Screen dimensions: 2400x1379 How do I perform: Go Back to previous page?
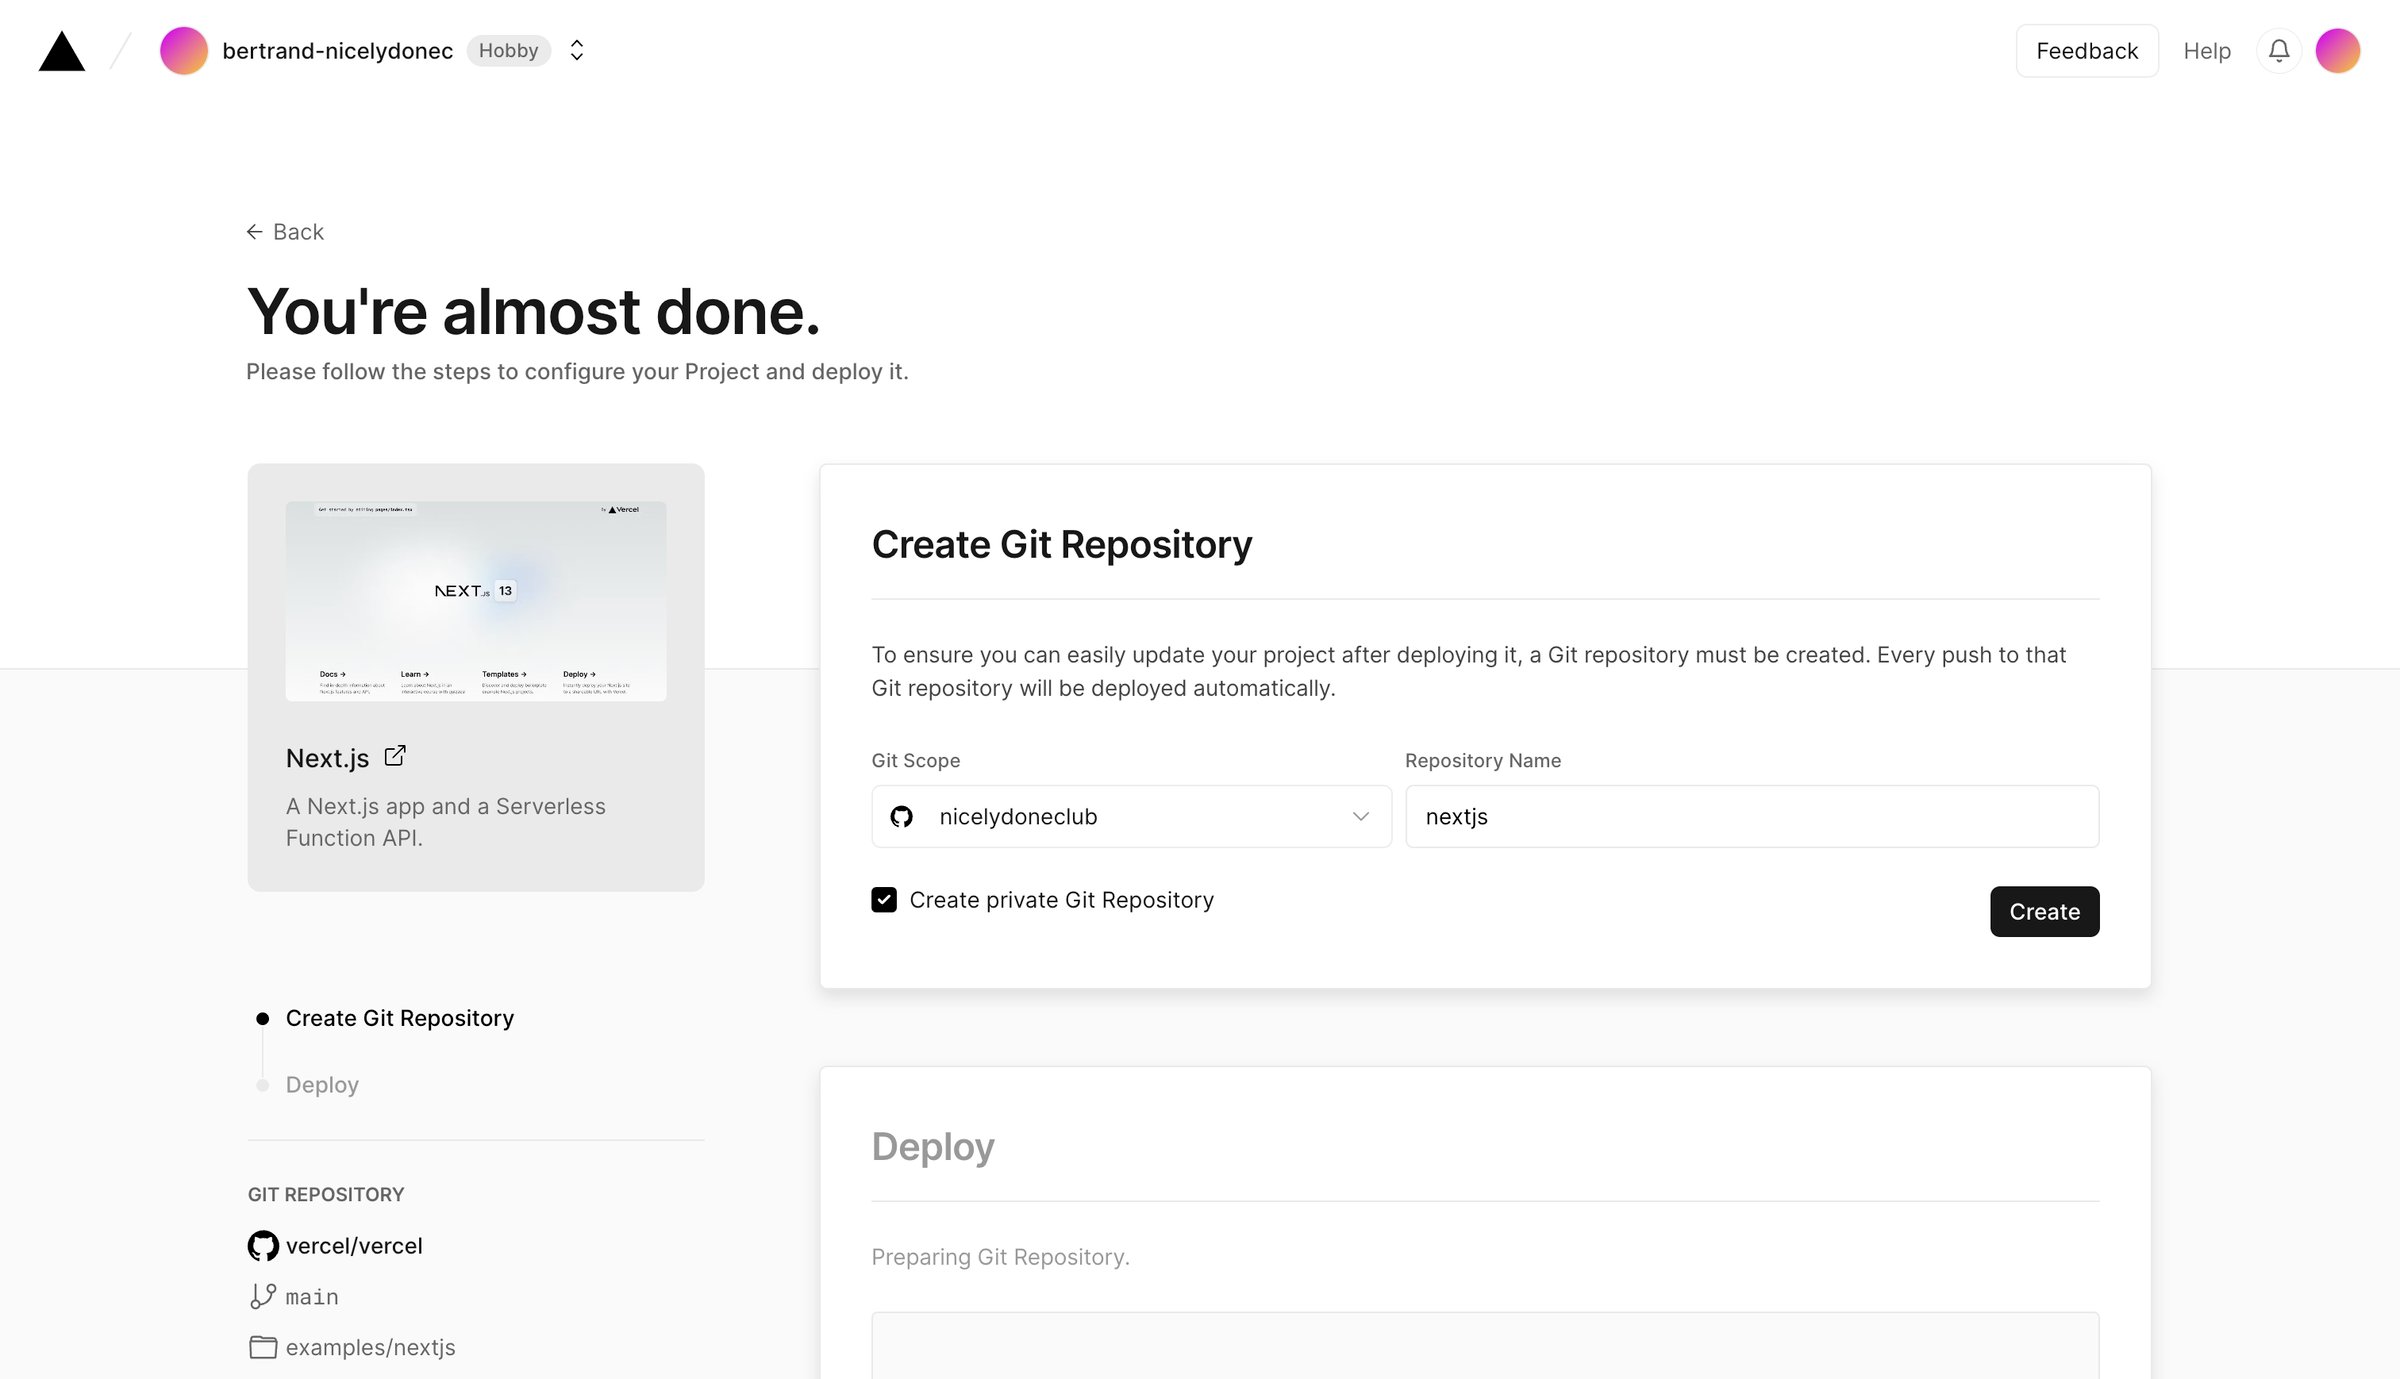(285, 232)
